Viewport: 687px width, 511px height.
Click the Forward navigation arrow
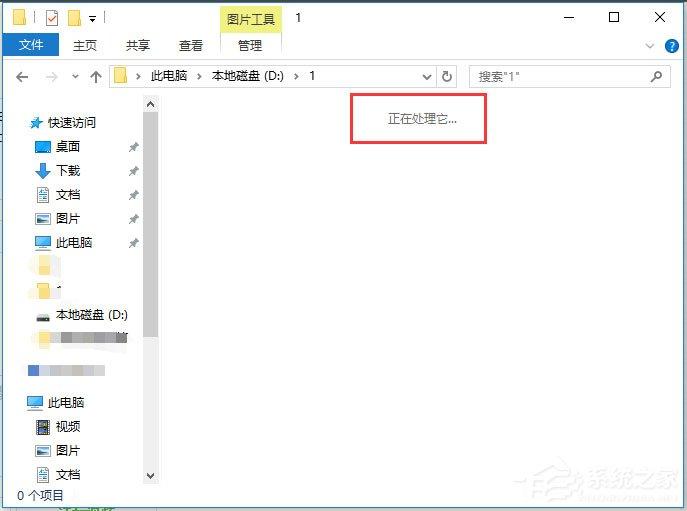(51, 77)
